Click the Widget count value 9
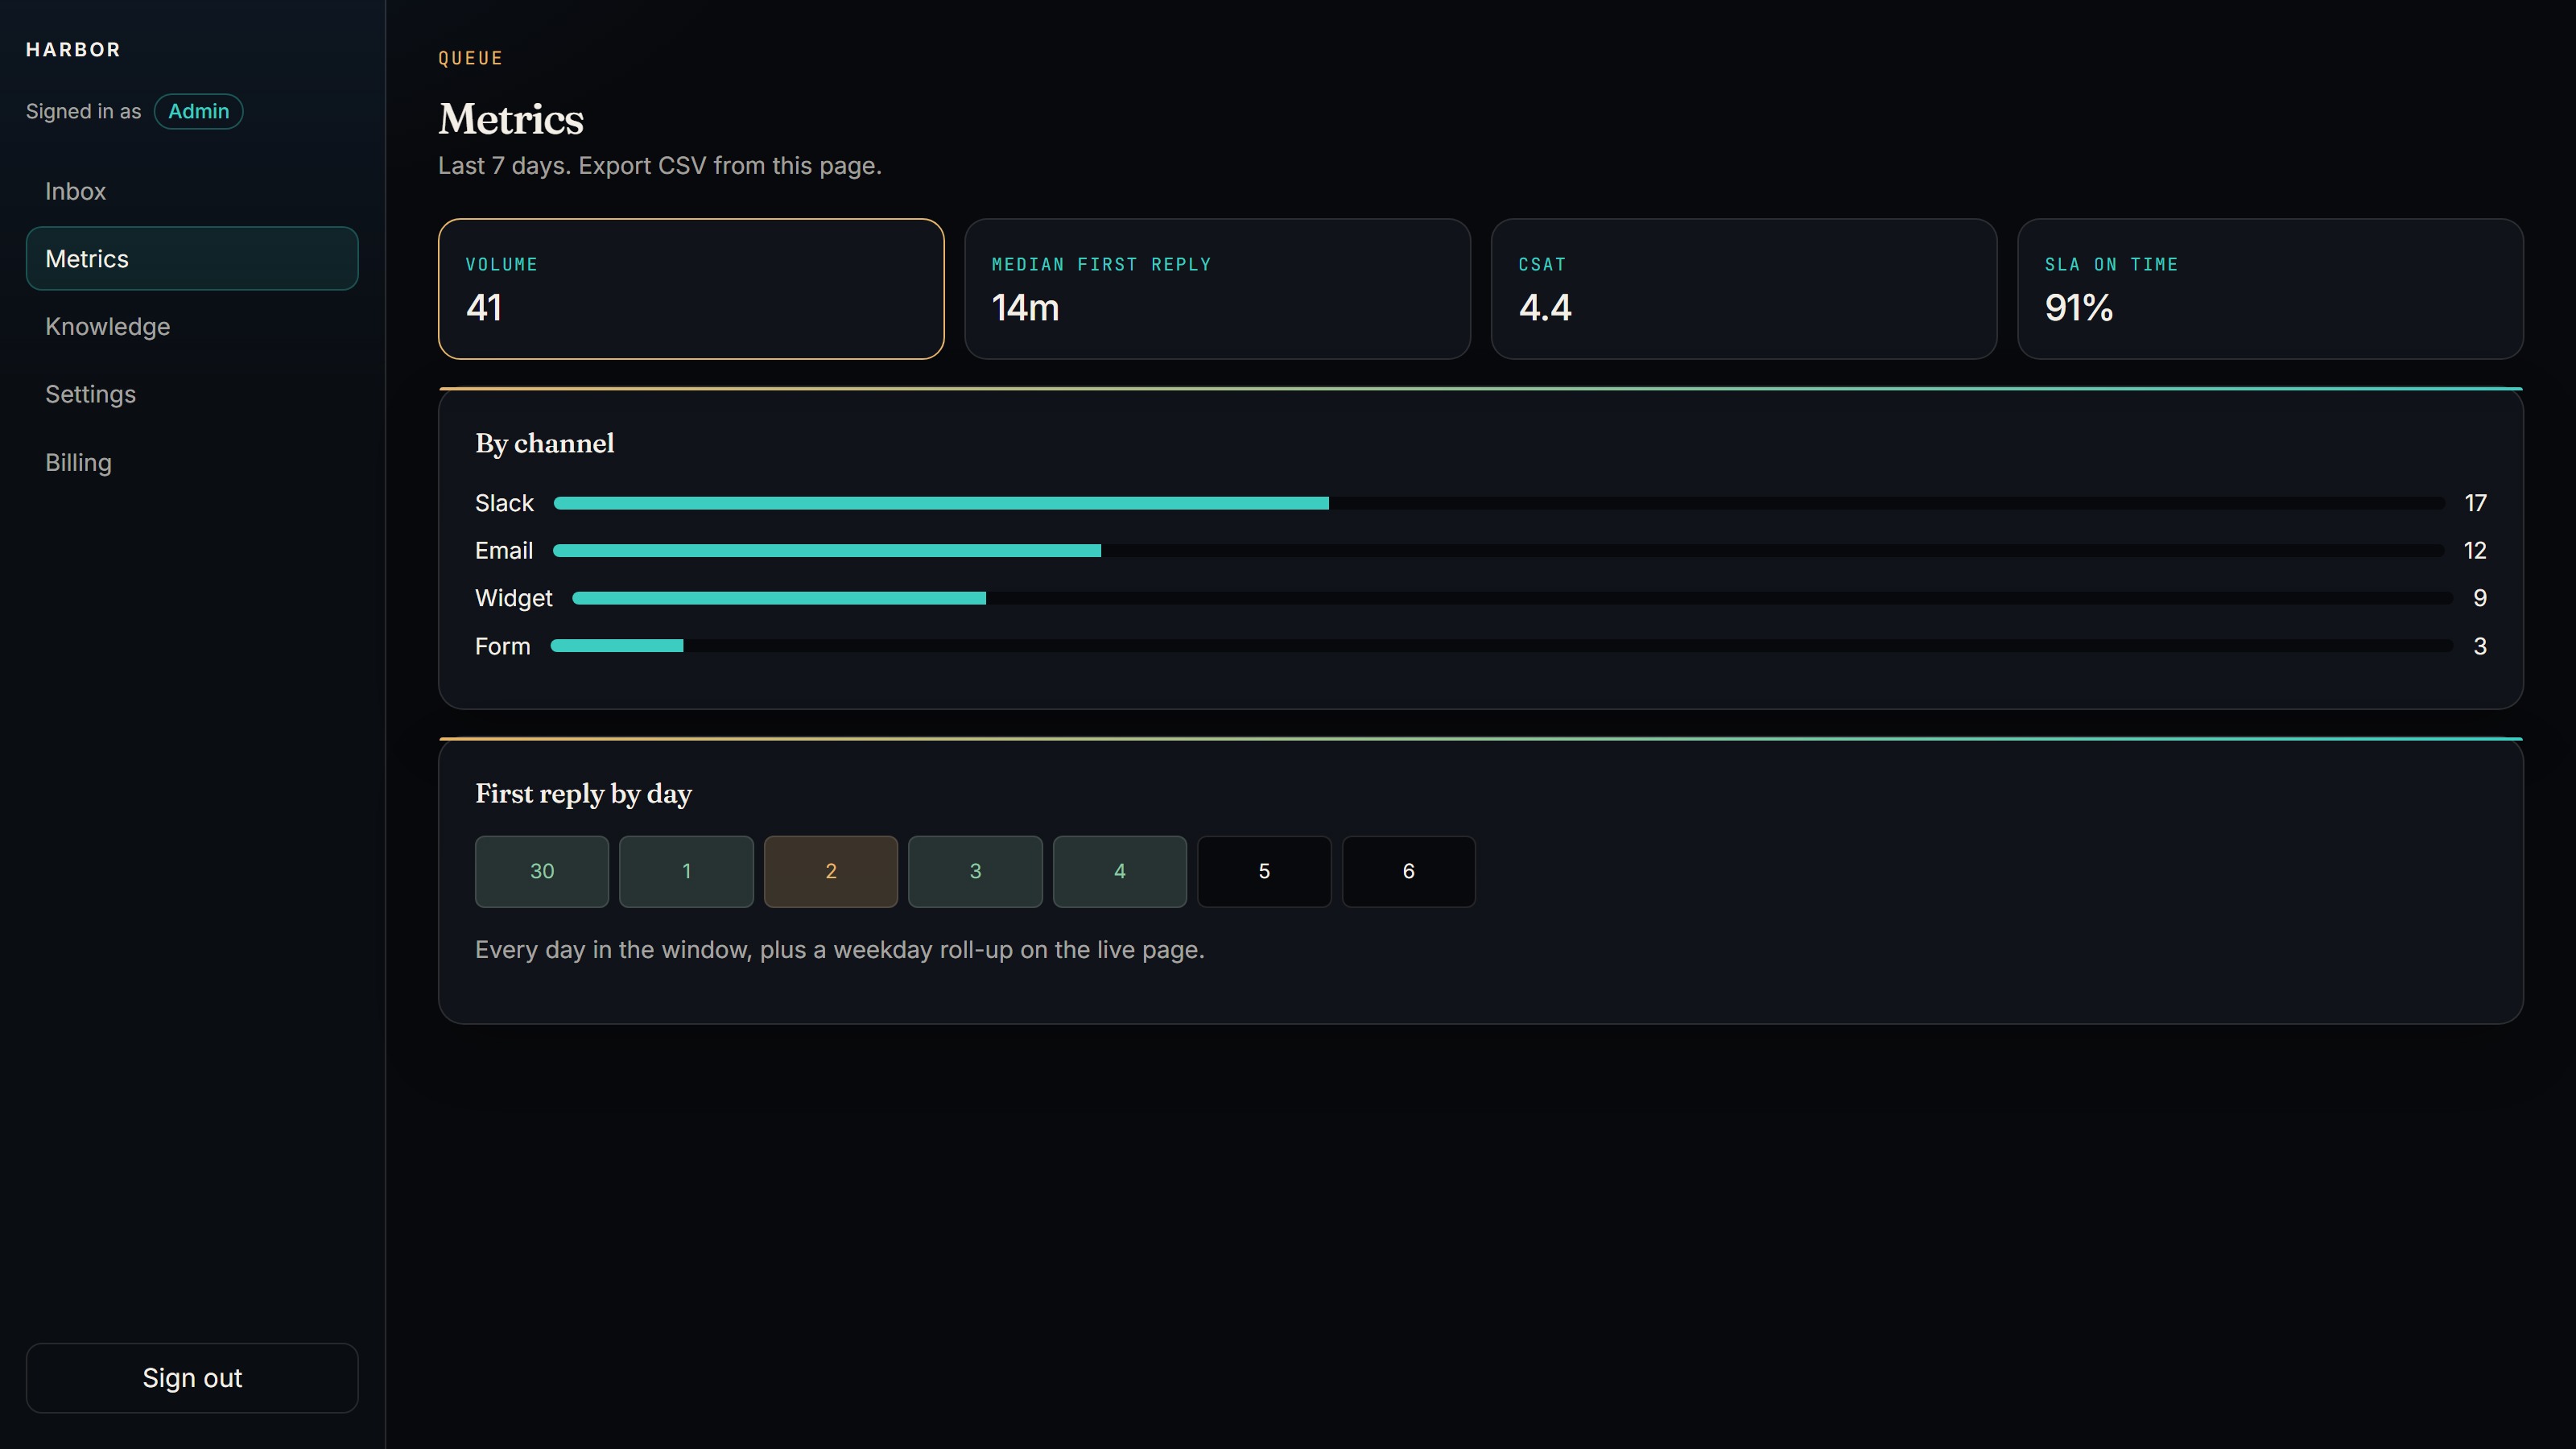The image size is (2576, 1449). coord(2480,598)
